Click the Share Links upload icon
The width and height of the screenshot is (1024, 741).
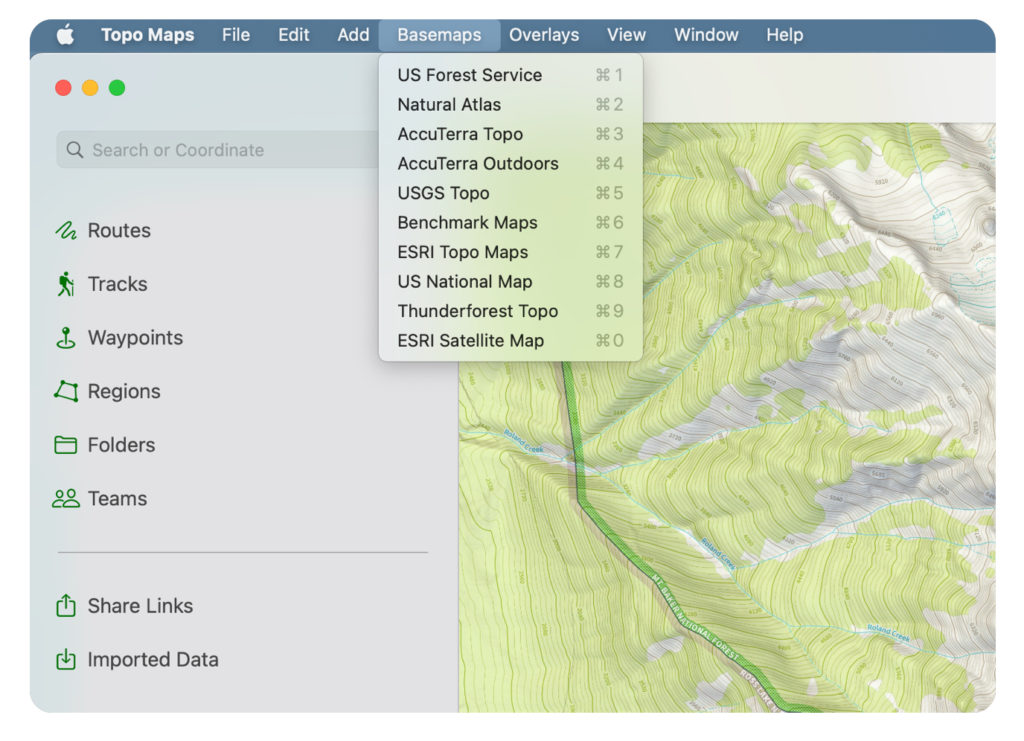click(x=65, y=605)
